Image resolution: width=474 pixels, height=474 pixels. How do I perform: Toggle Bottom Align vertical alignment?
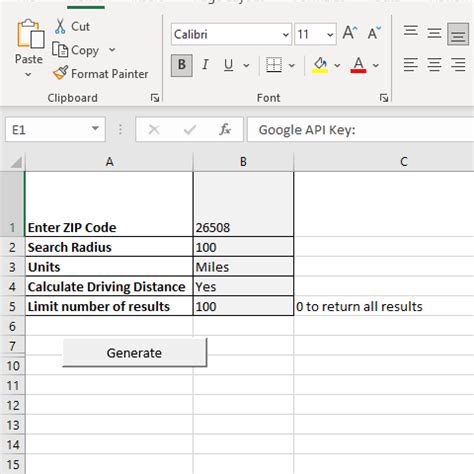click(x=458, y=34)
